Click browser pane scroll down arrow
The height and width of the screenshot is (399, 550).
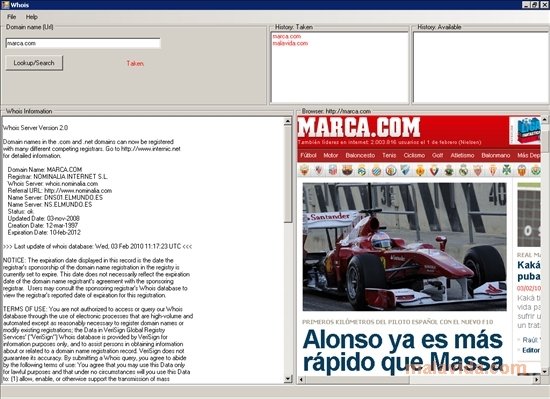[544, 371]
